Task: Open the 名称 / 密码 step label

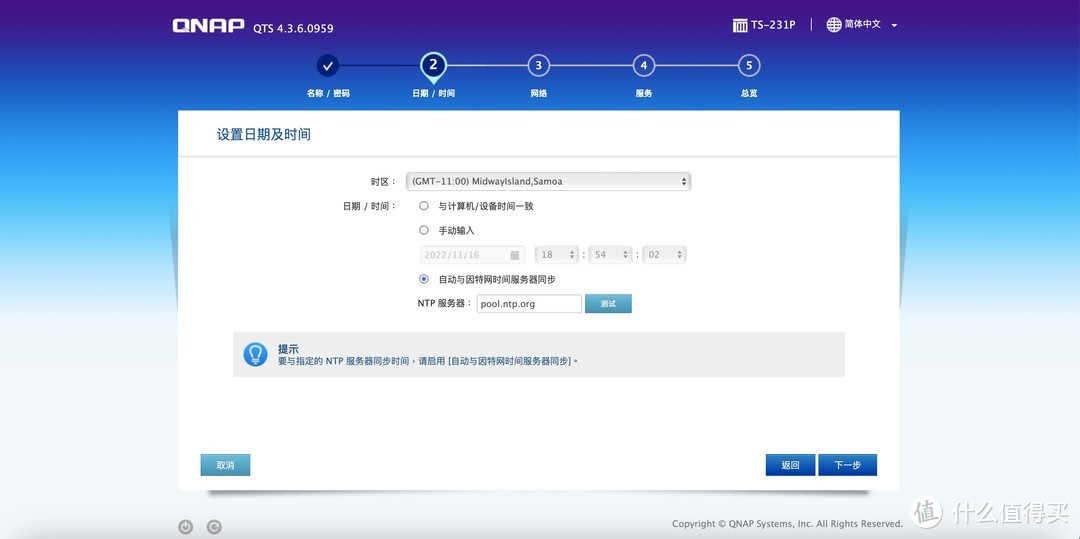Action: coord(328,94)
